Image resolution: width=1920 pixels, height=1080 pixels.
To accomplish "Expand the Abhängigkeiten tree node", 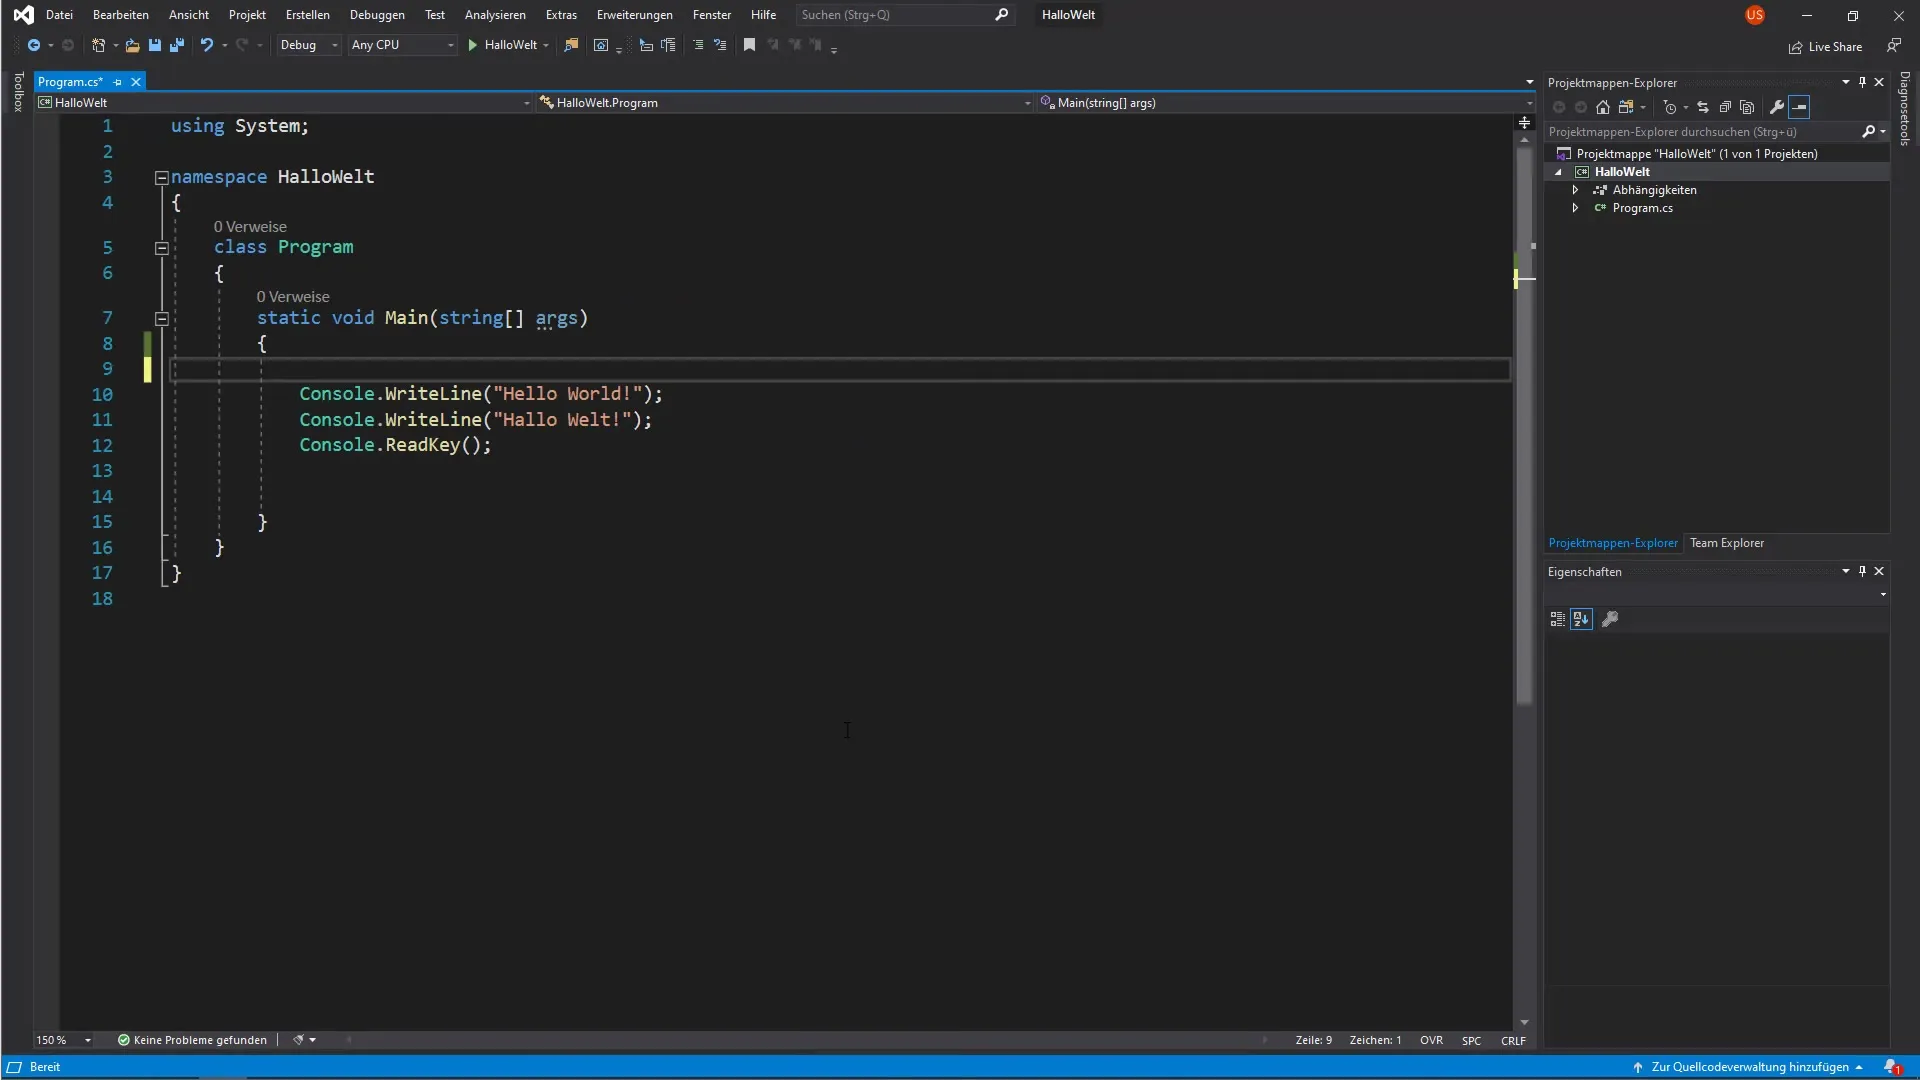I will point(1575,190).
